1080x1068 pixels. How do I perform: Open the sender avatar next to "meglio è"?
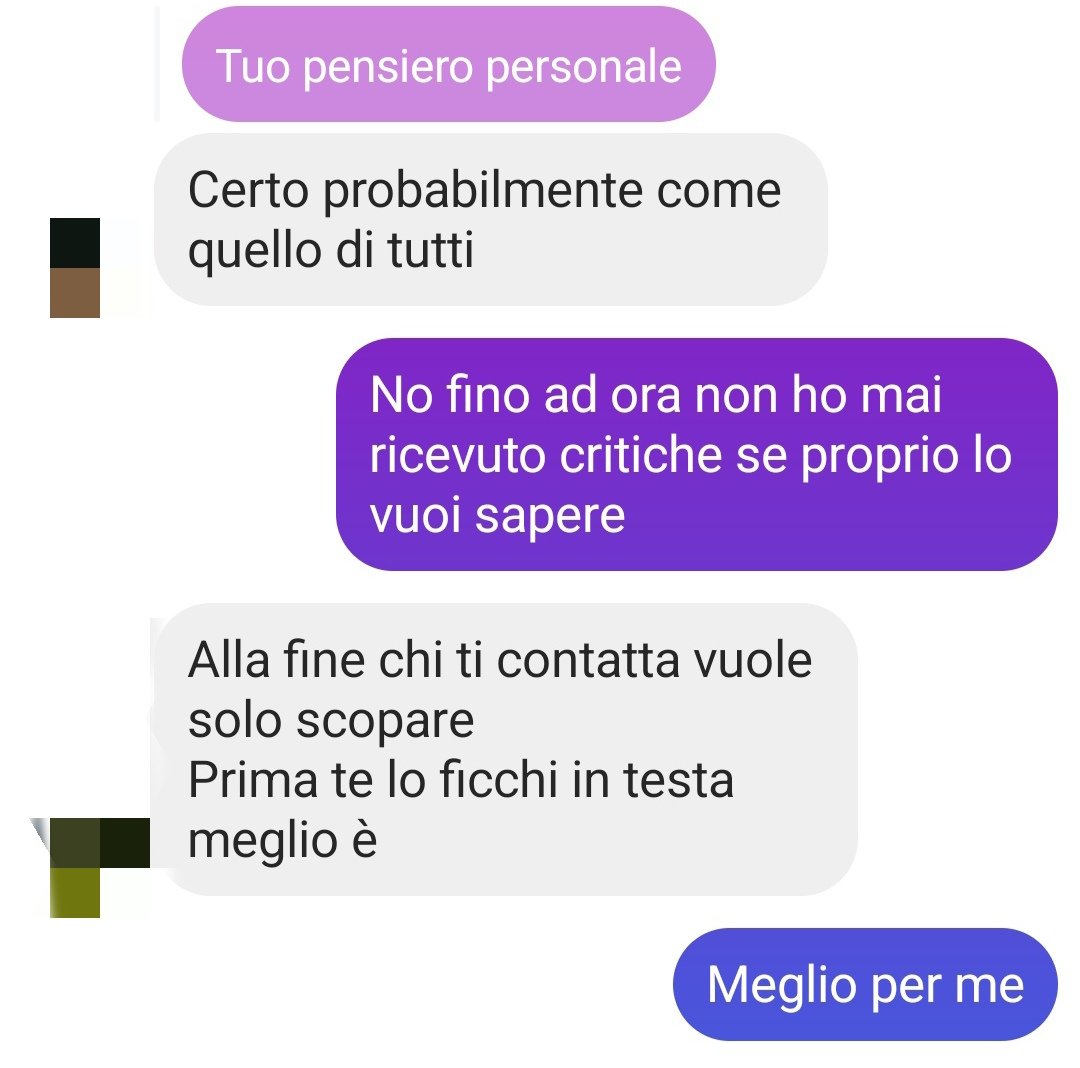click(90, 868)
